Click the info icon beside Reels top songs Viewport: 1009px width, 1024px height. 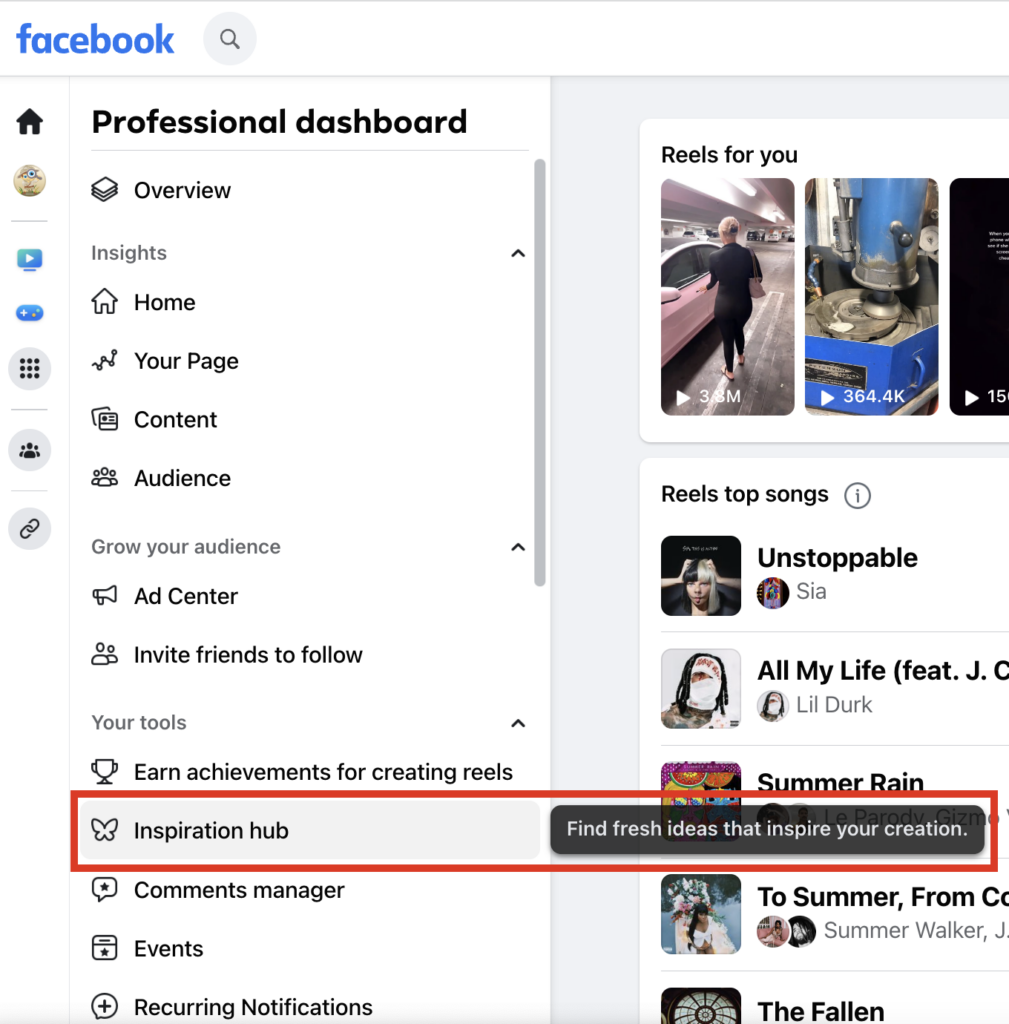857,494
